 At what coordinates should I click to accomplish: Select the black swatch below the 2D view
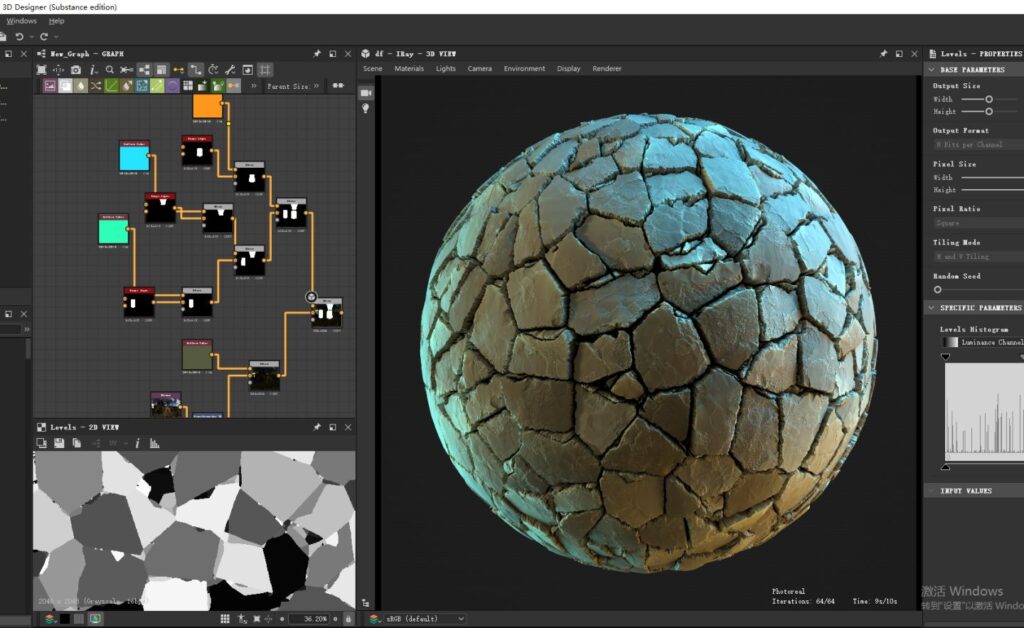[x=64, y=619]
